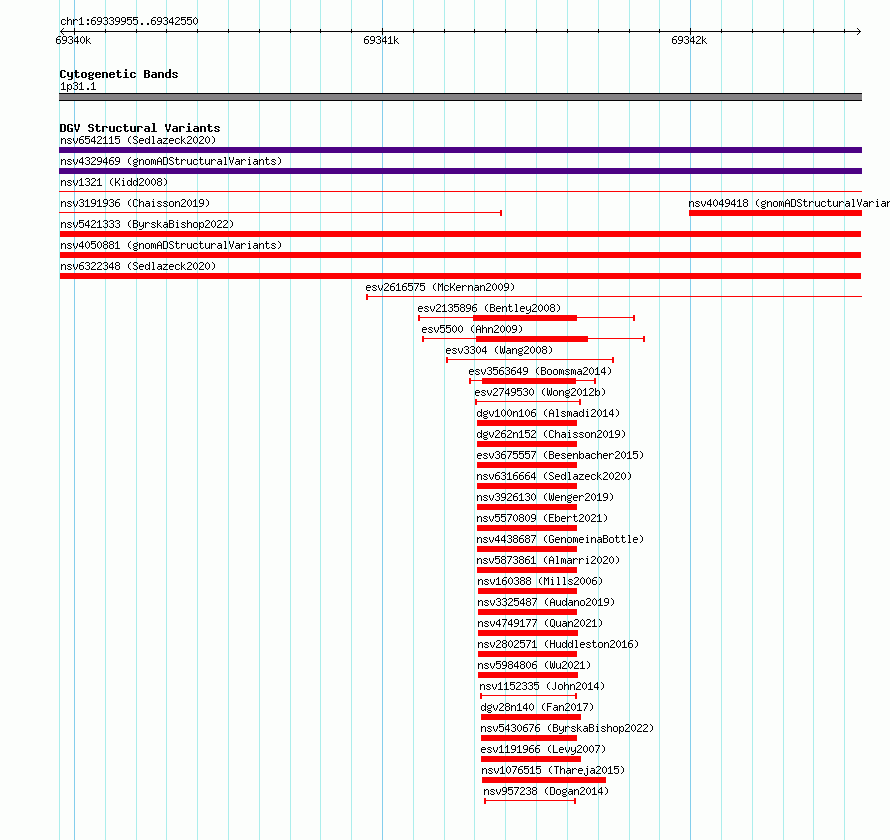Viewport: 890px width, 840px height.
Task: Select nsv3926130 (Wenger2019) label
Action: 545,497
